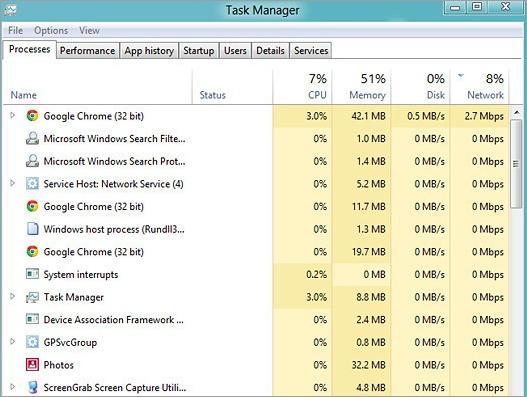
Task: Click the sort arrow above the Network column
Action: point(461,76)
